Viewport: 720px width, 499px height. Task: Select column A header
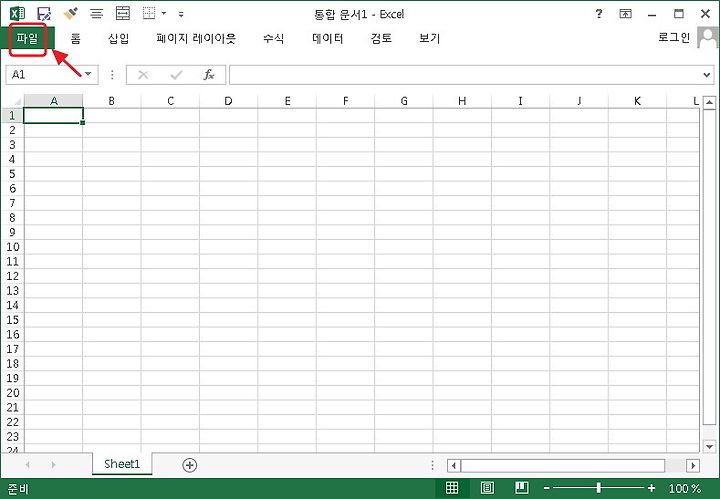click(x=53, y=101)
